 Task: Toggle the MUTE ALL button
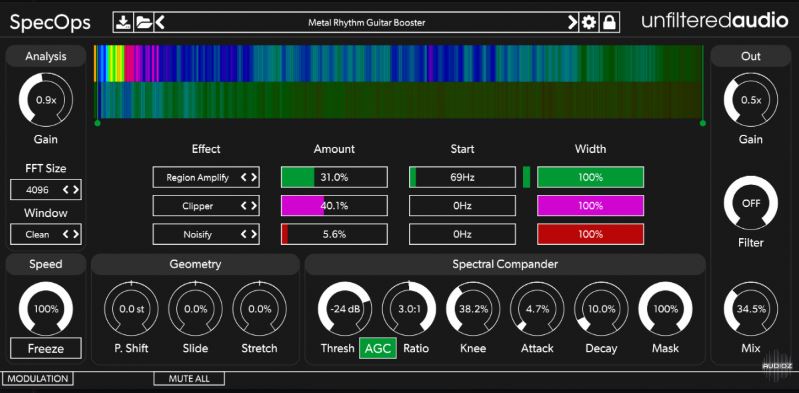pyautogui.click(x=189, y=379)
